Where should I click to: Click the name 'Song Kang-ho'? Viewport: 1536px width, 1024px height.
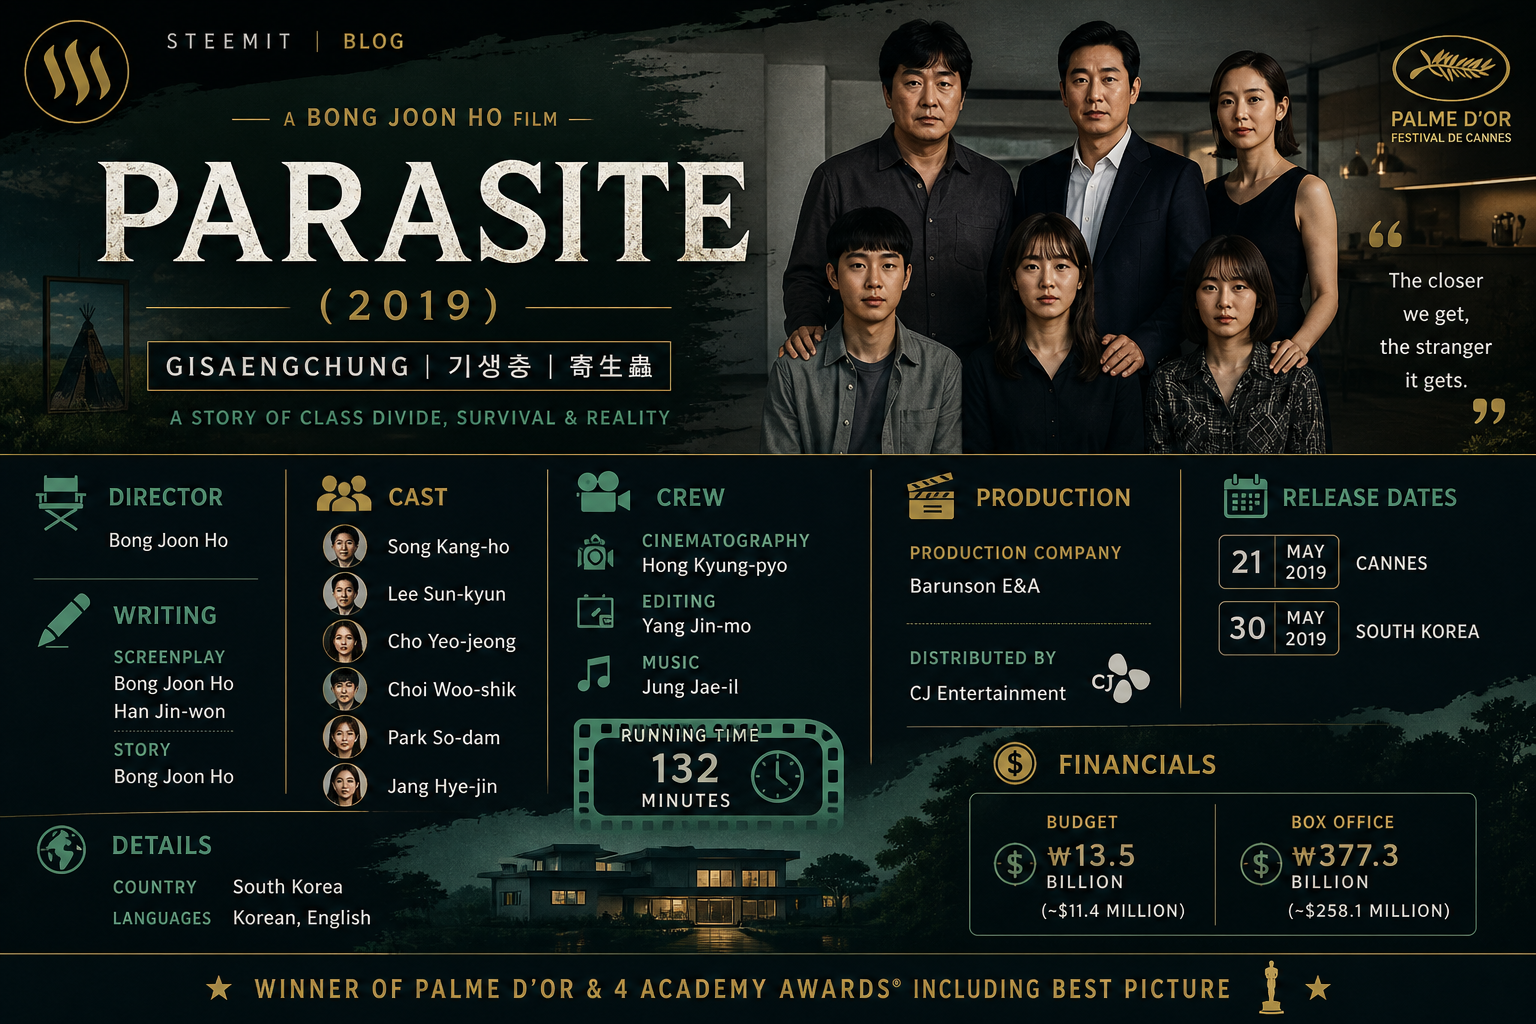coord(449,547)
